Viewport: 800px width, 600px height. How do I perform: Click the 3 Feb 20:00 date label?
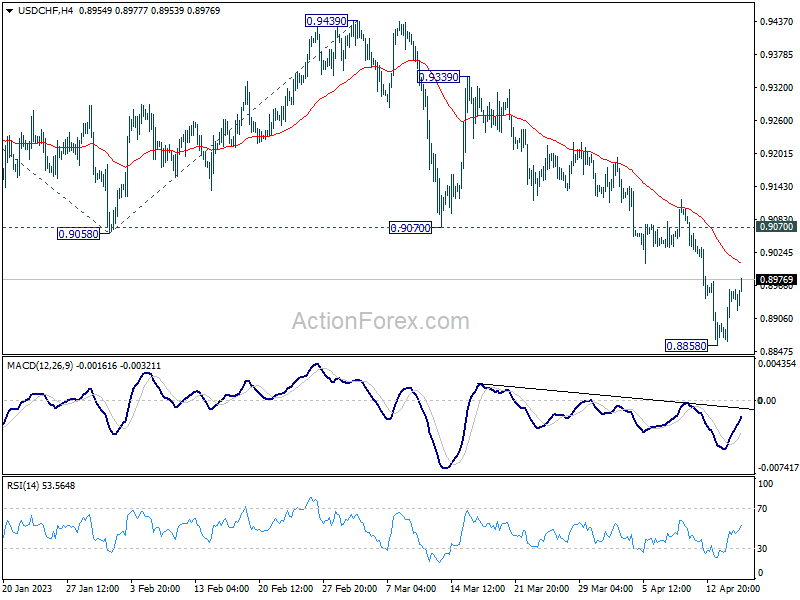[x=155, y=588]
